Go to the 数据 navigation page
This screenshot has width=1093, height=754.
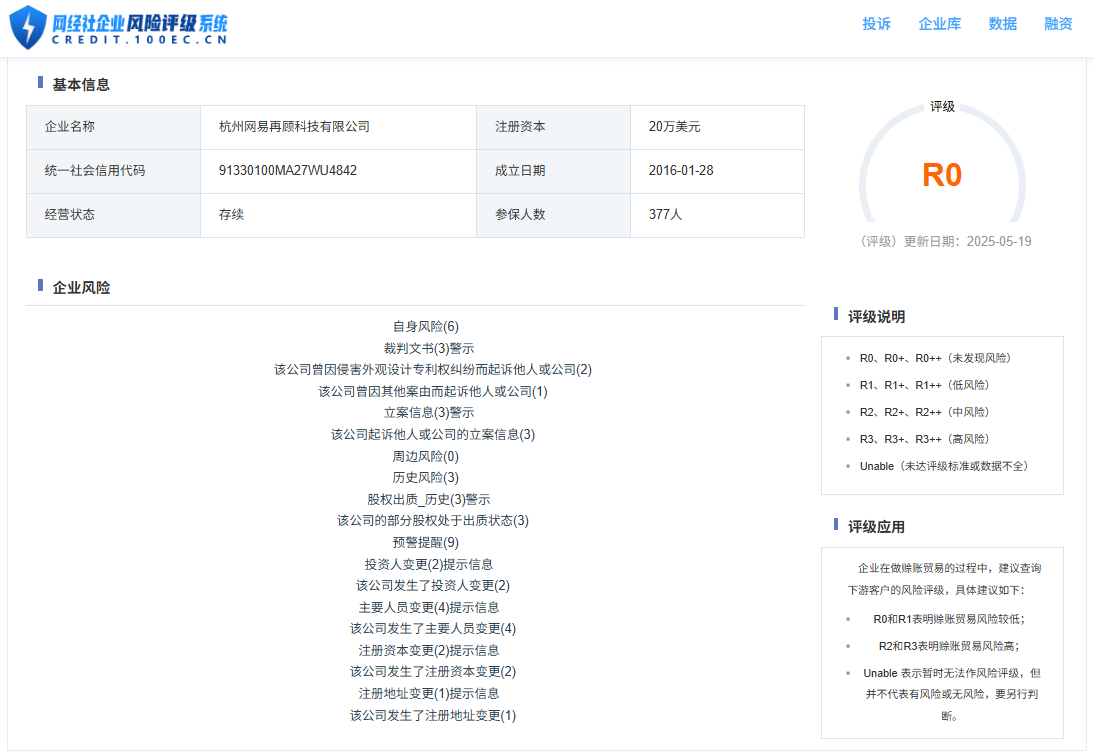pyautogui.click(x=1002, y=24)
